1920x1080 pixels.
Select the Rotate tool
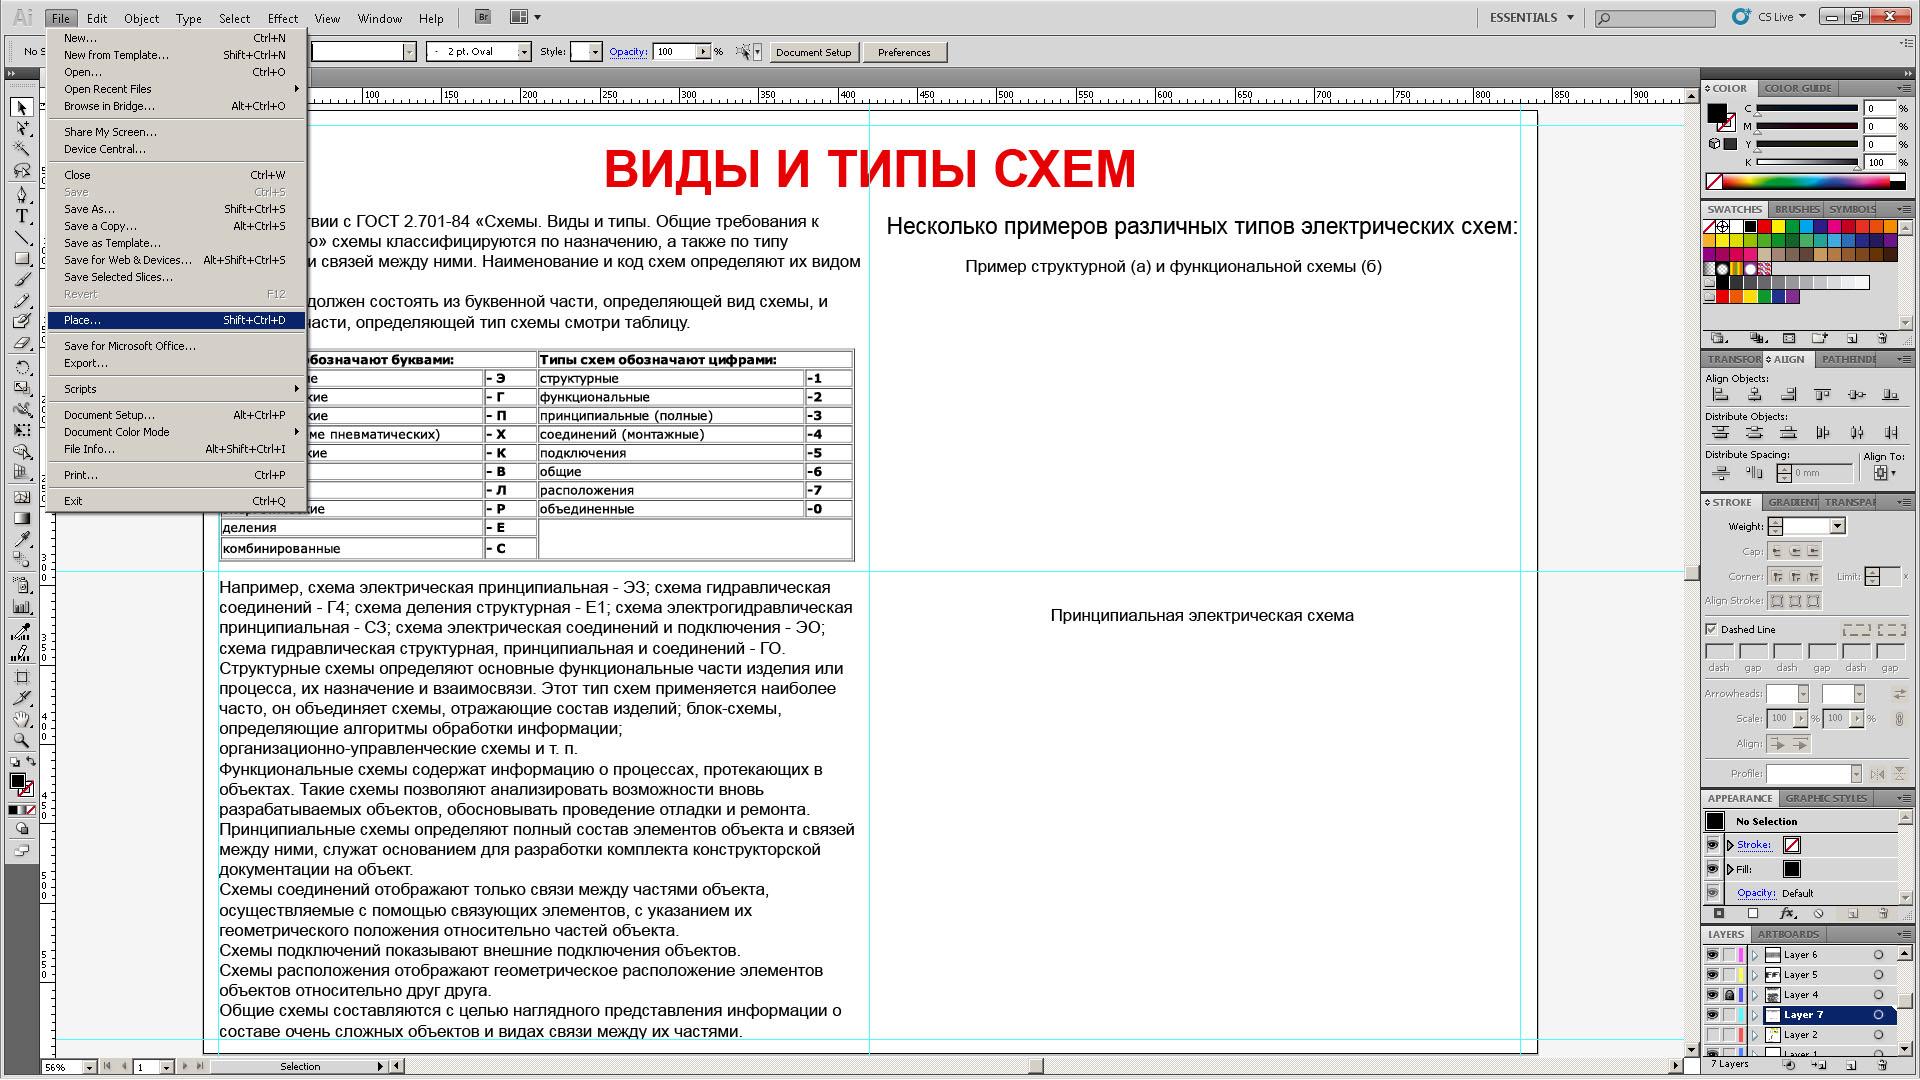22,367
